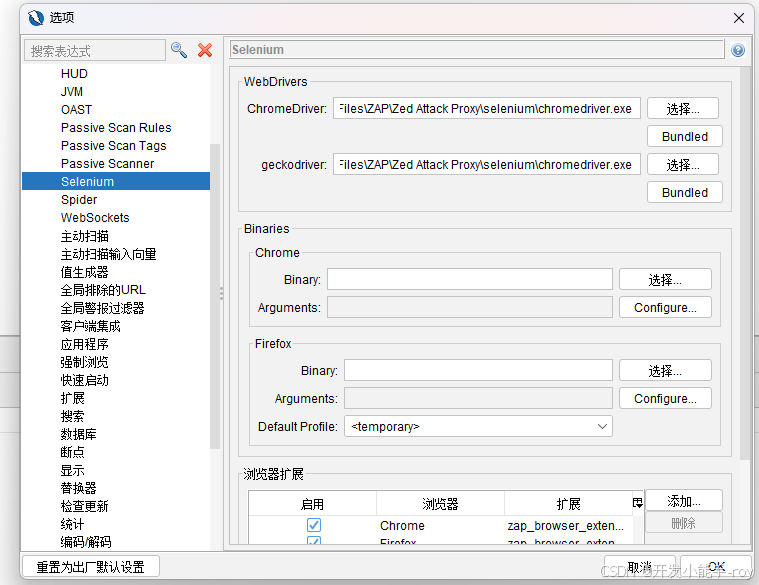Click the magnifier search icon
Screen dimensions: 759x585
[179, 50]
